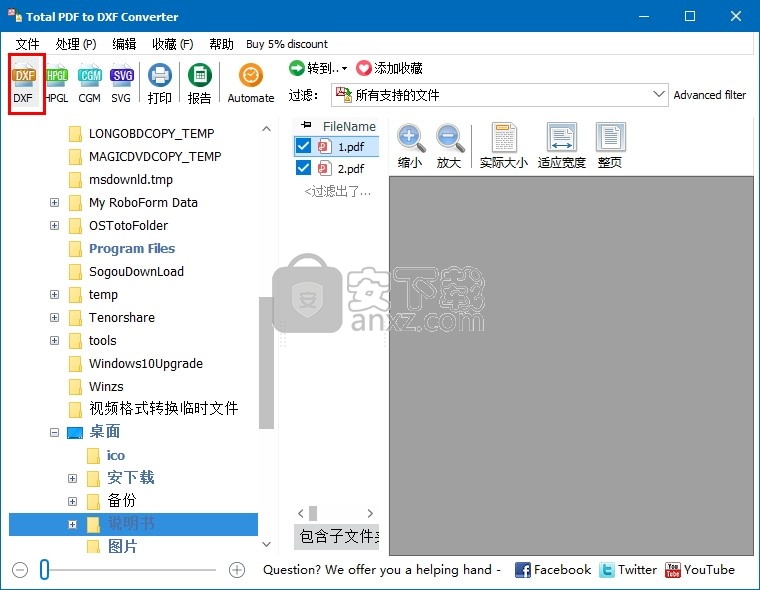The height and width of the screenshot is (590, 760).
Task: Select the 2.pdf file row
Action: 336,168
